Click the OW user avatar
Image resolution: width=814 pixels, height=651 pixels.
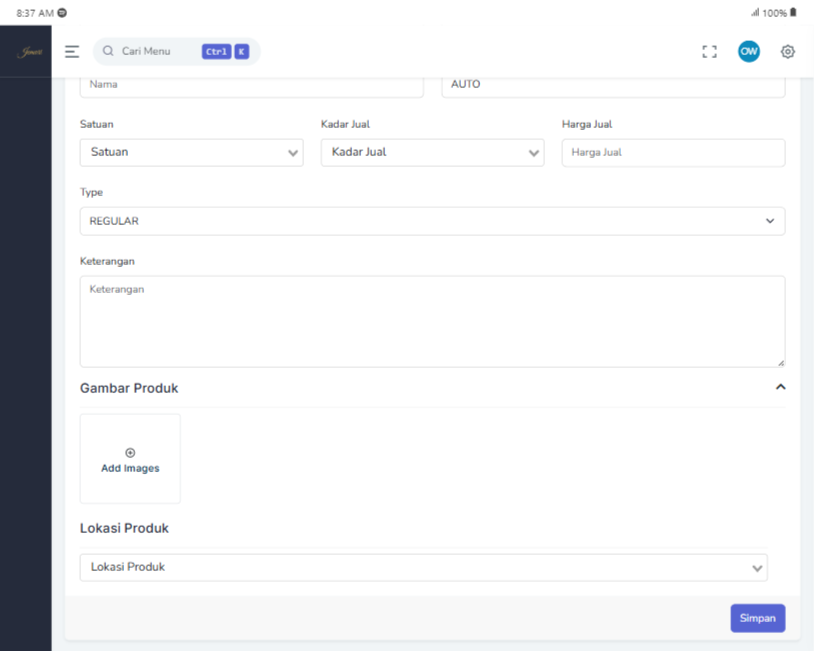(x=748, y=52)
